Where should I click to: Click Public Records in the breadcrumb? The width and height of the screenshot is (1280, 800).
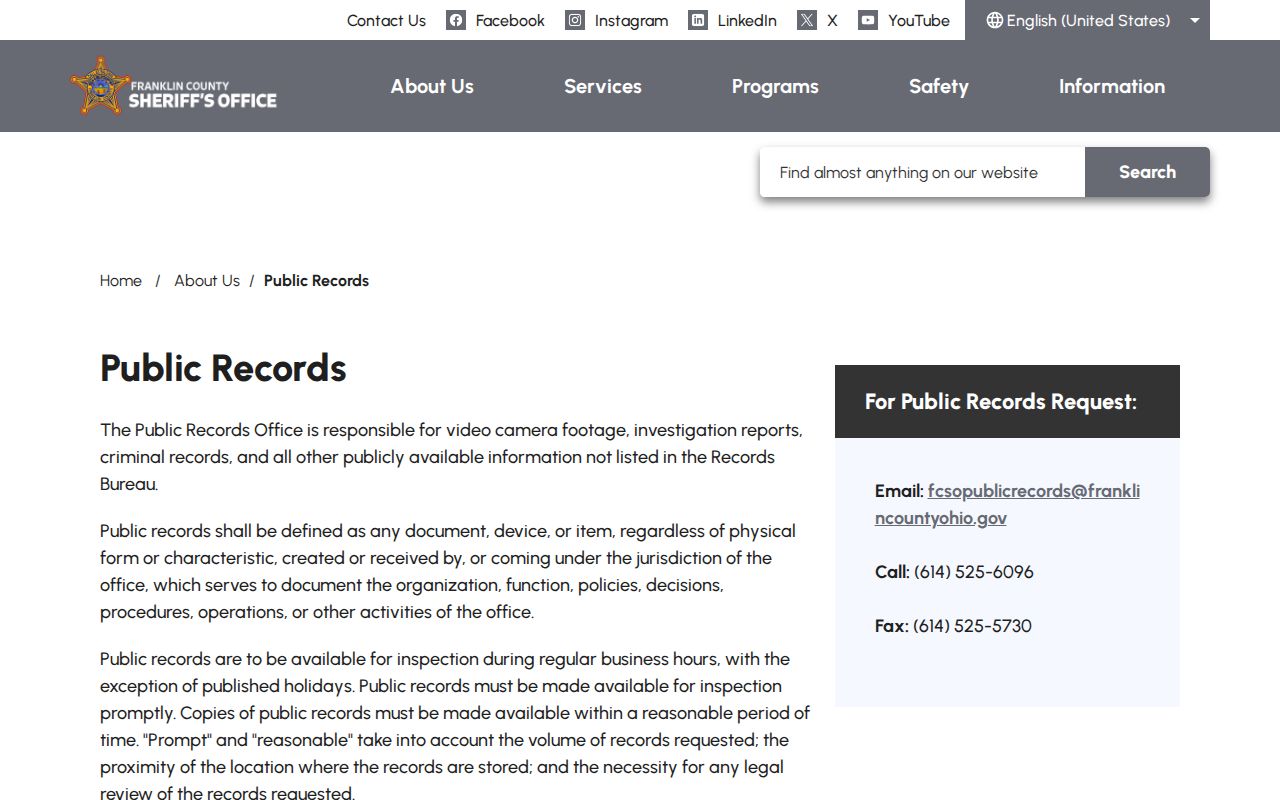pos(316,281)
